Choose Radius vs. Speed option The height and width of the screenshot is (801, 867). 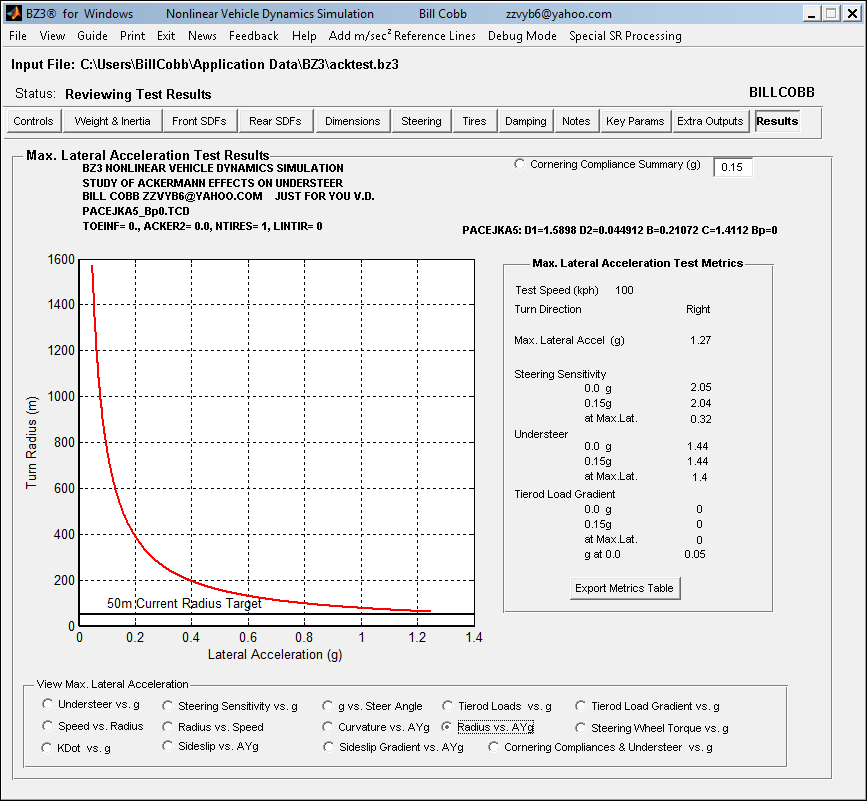coord(168,727)
